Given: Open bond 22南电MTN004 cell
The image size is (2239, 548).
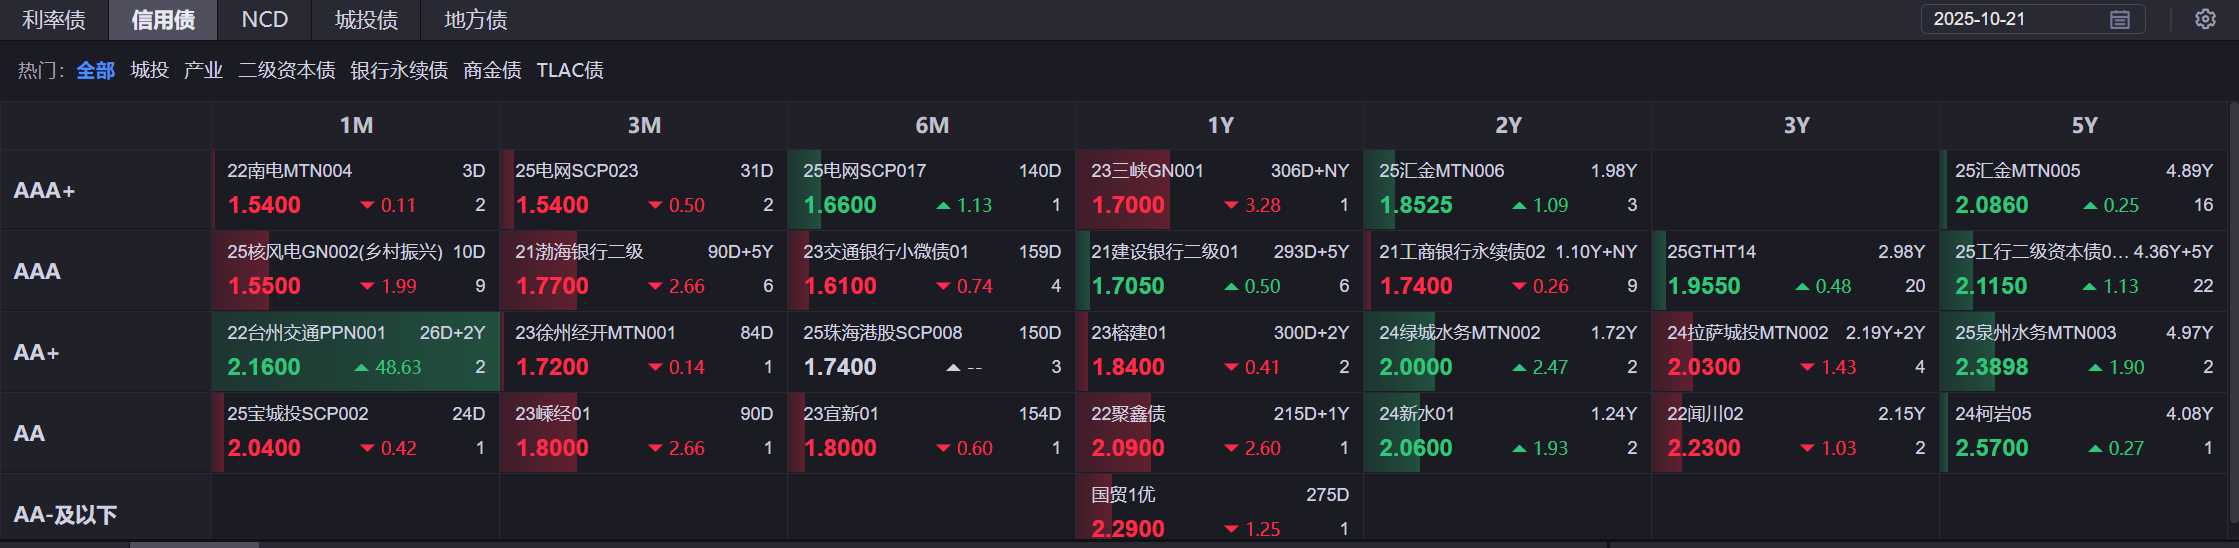Looking at the screenshot, I should coord(356,190).
